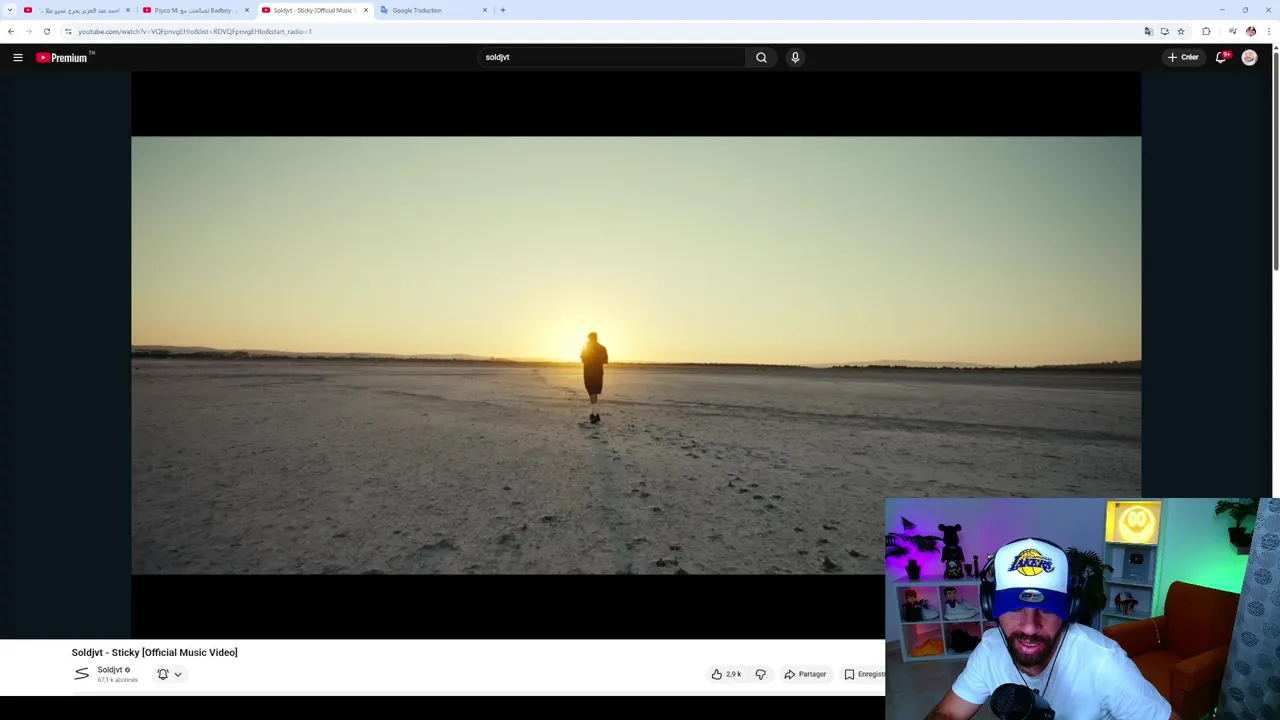Switch to the Psyco M Badboy tab

tap(196, 10)
